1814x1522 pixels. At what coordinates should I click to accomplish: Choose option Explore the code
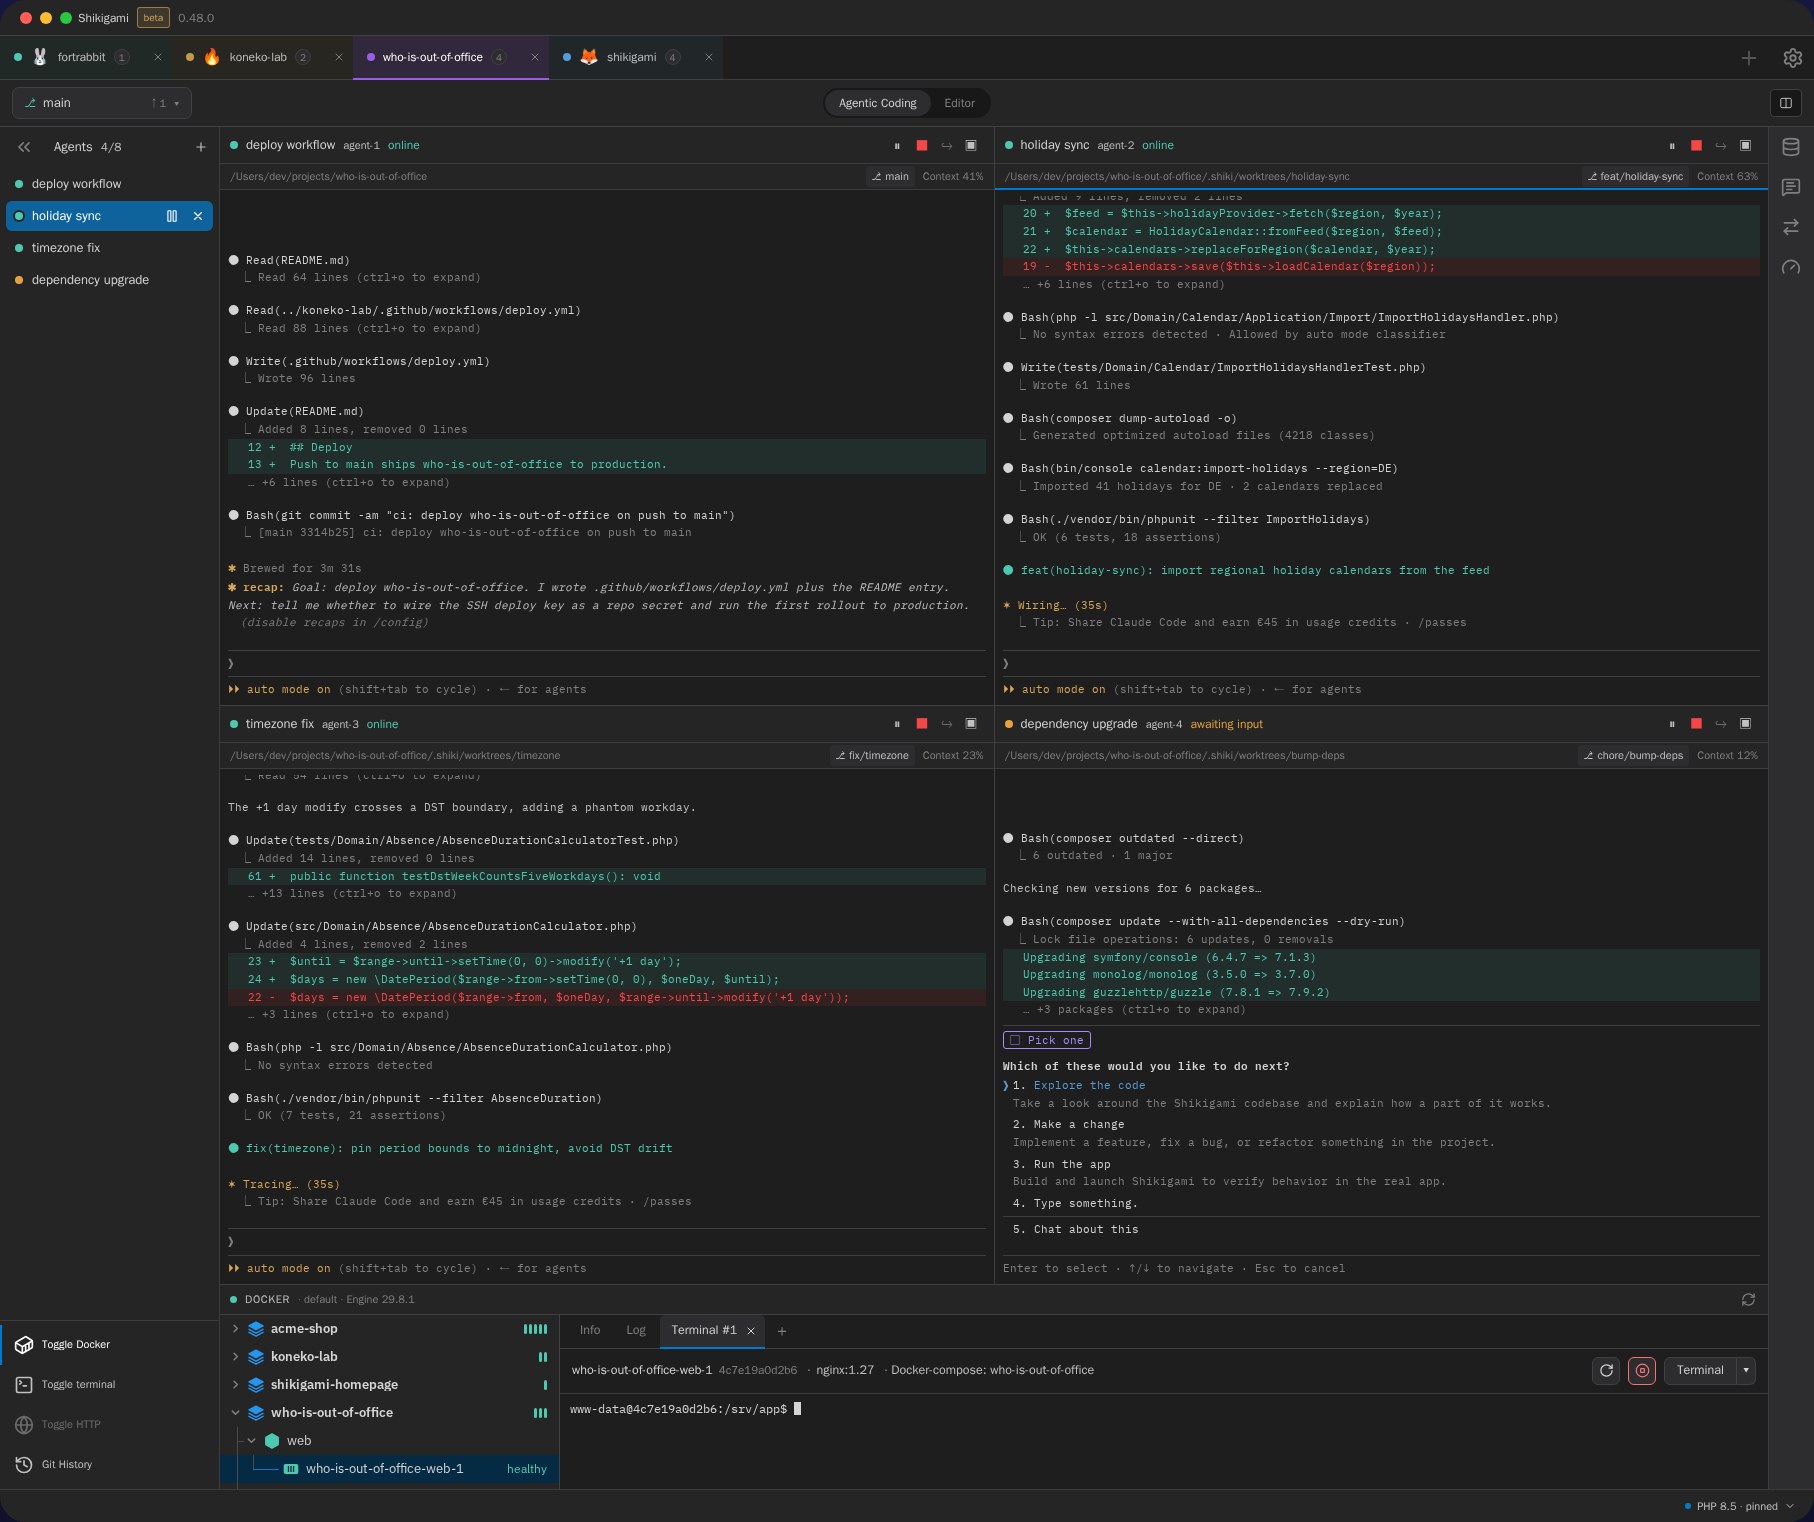(x=1089, y=1086)
